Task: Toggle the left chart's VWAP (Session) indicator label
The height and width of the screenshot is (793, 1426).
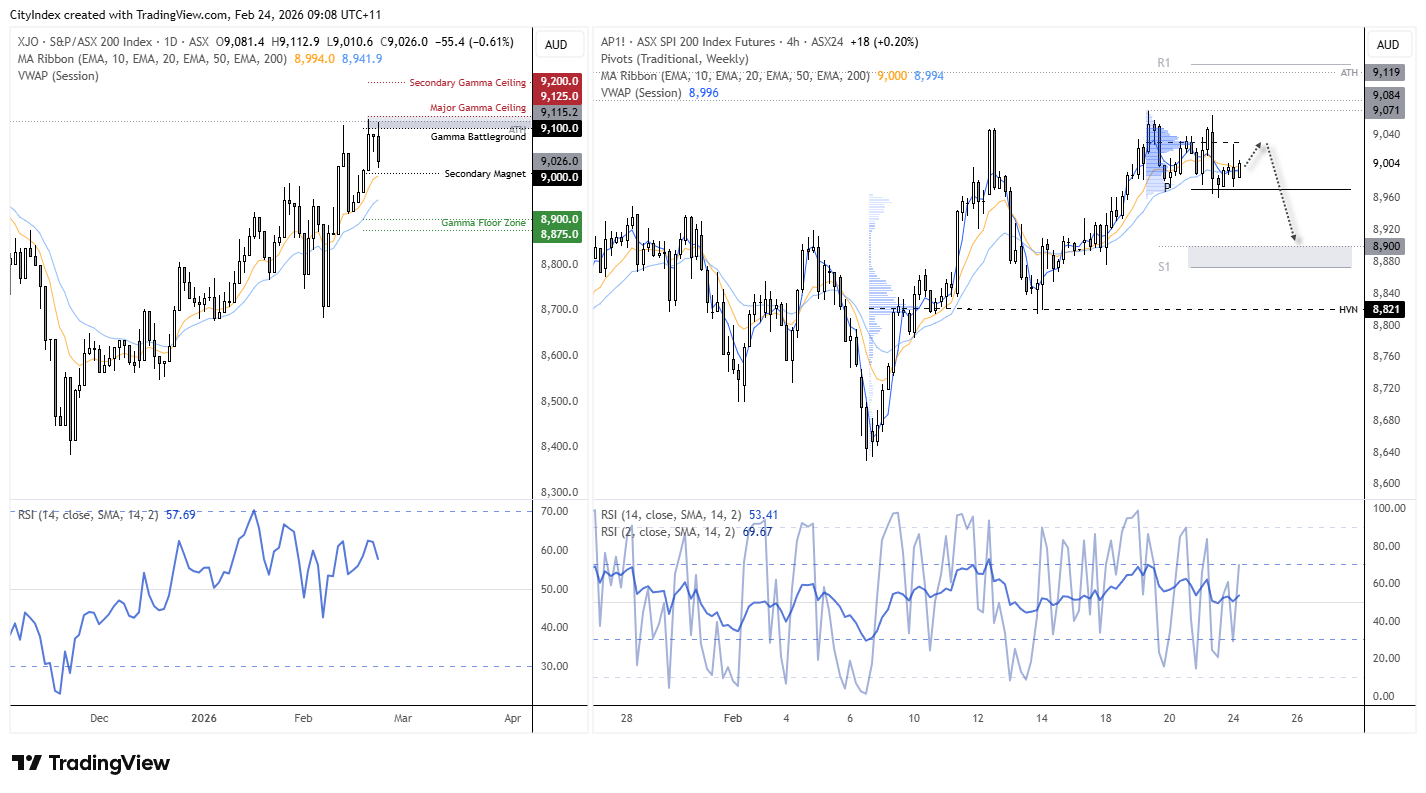Action: click(57, 76)
